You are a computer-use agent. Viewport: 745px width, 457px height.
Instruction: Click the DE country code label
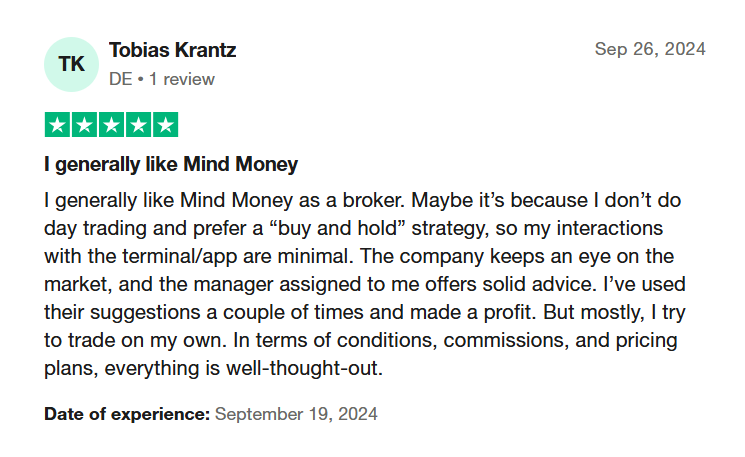pyautogui.click(x=121, y=79)
